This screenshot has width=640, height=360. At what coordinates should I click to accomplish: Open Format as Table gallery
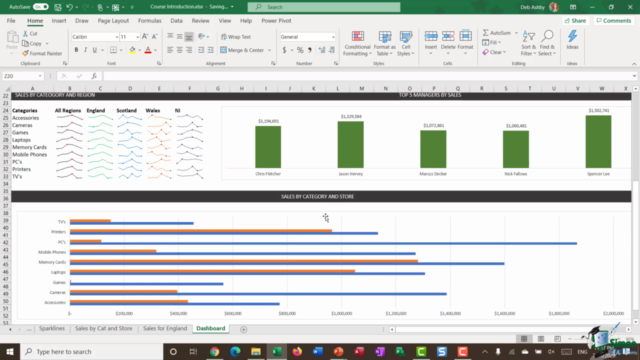tap(384, 43)
